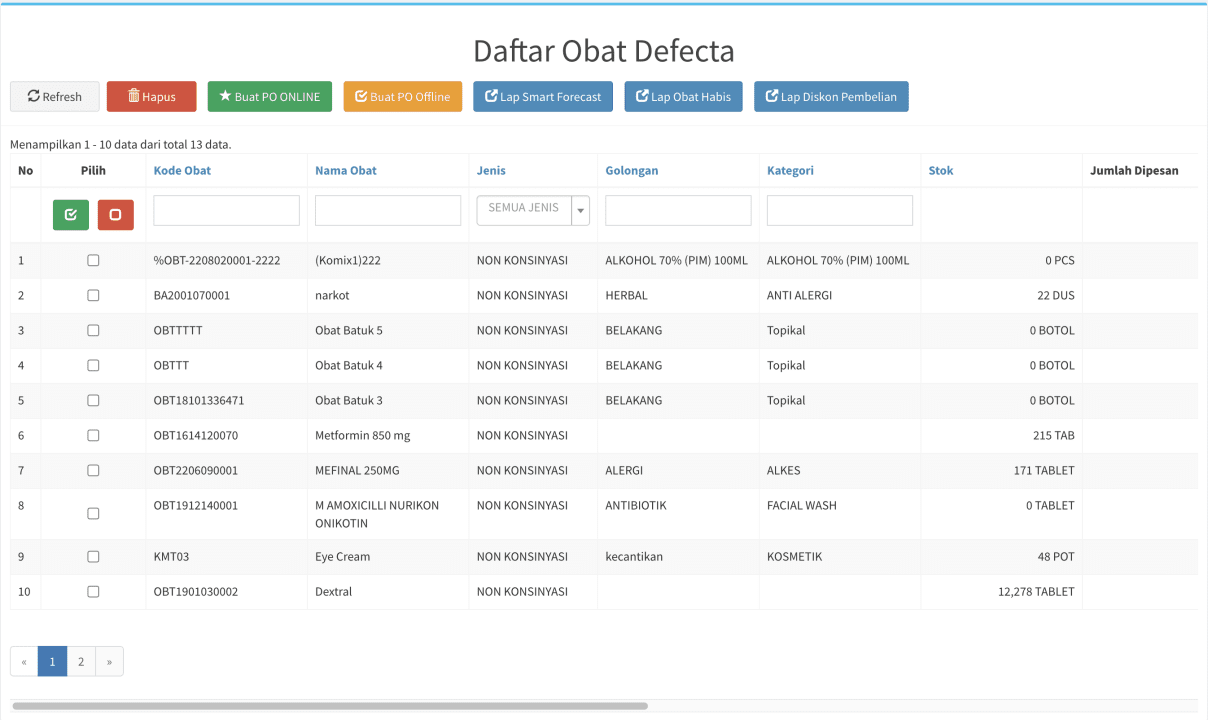Create an order with Buat PO ONLINE
1208x720 pixels.
click(270, 97)
